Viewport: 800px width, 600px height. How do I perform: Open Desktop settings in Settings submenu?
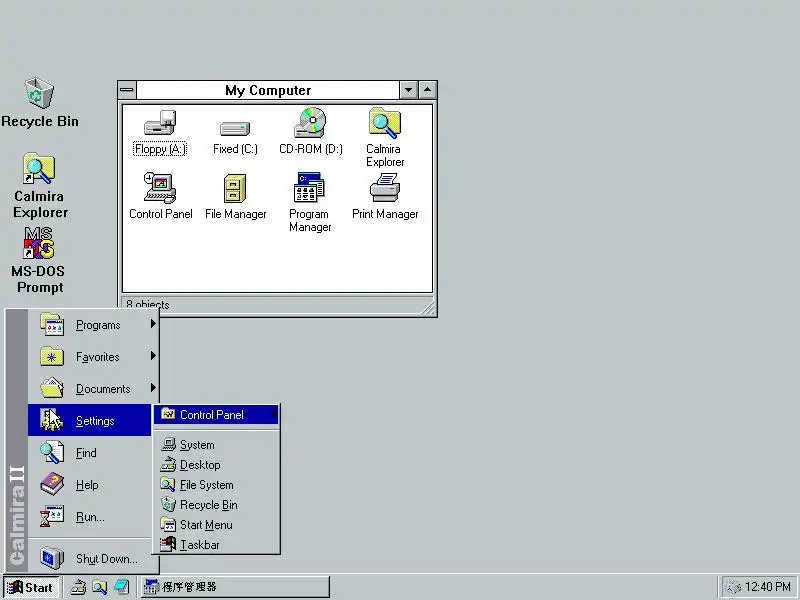[x=216, y=465]
